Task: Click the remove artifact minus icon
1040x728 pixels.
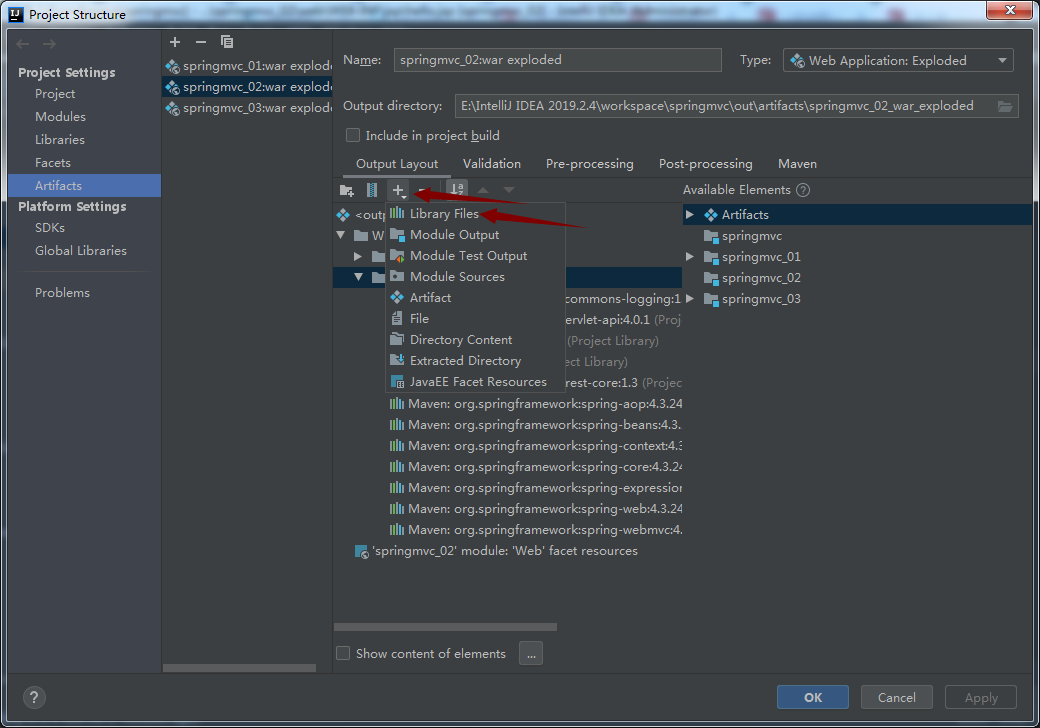Action: point(200,42)
